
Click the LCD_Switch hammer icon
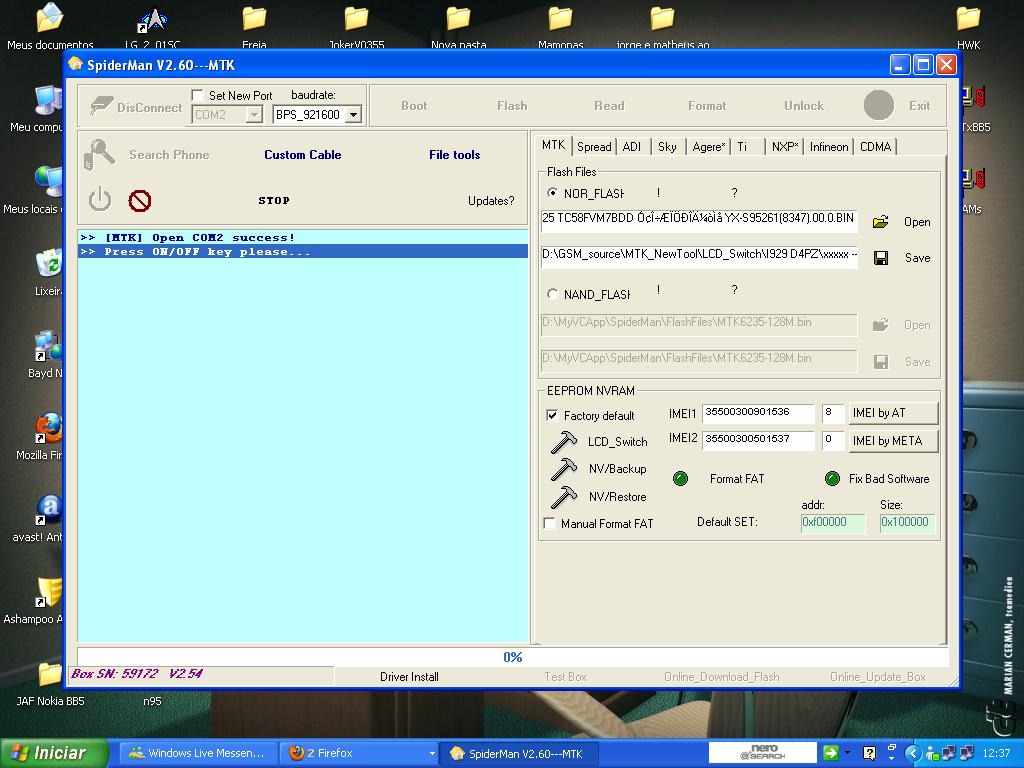pyautogui.click(x=564, y=441)
